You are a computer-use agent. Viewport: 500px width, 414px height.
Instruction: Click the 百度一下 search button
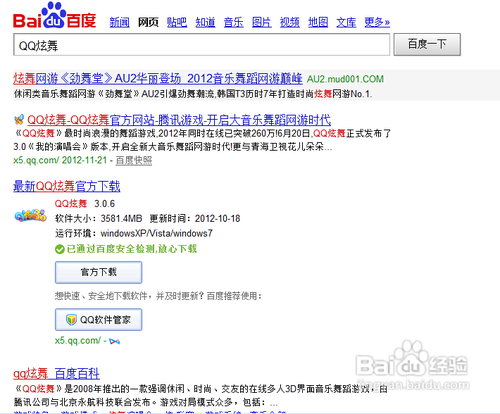[427, 44]
